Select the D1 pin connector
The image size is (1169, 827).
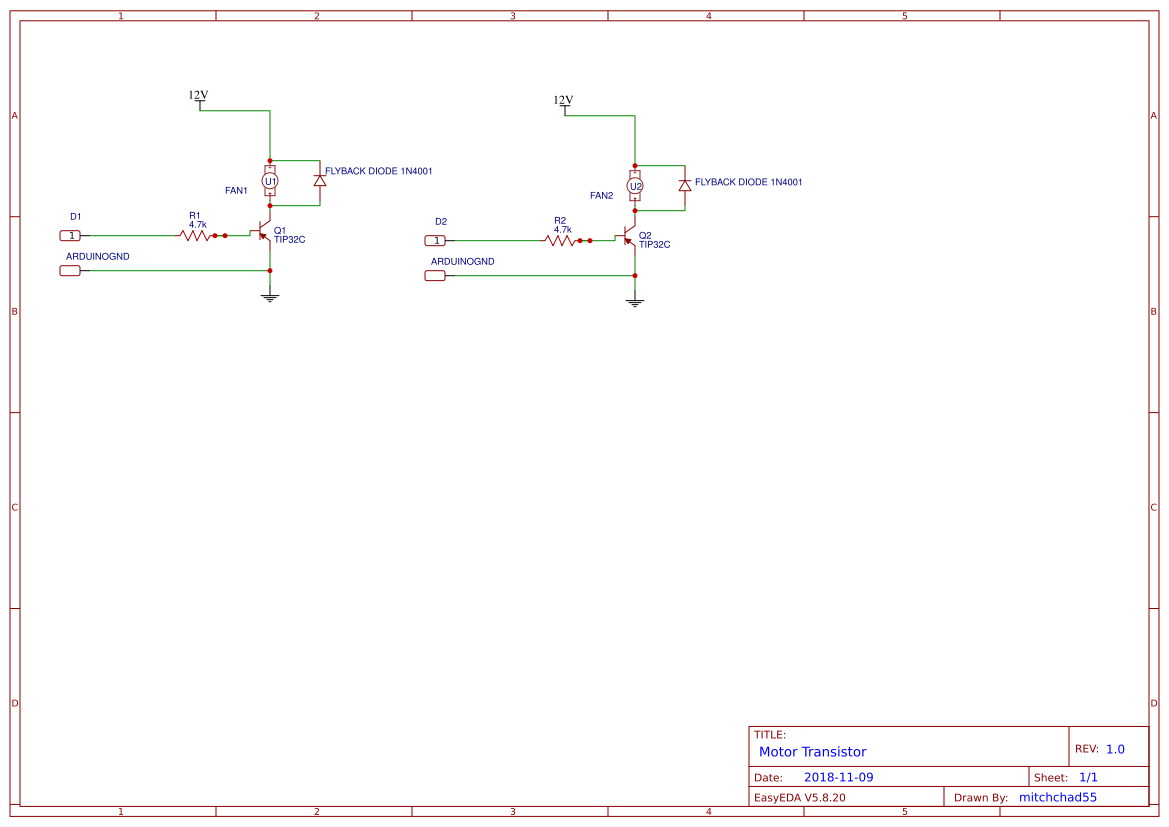click(70, 235)
